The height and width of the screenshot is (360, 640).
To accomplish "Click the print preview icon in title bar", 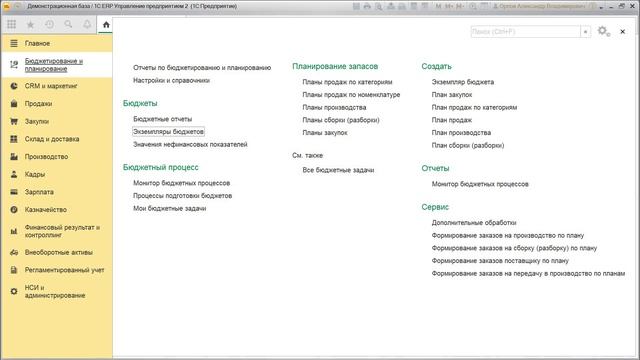I will tap(379, 7).
